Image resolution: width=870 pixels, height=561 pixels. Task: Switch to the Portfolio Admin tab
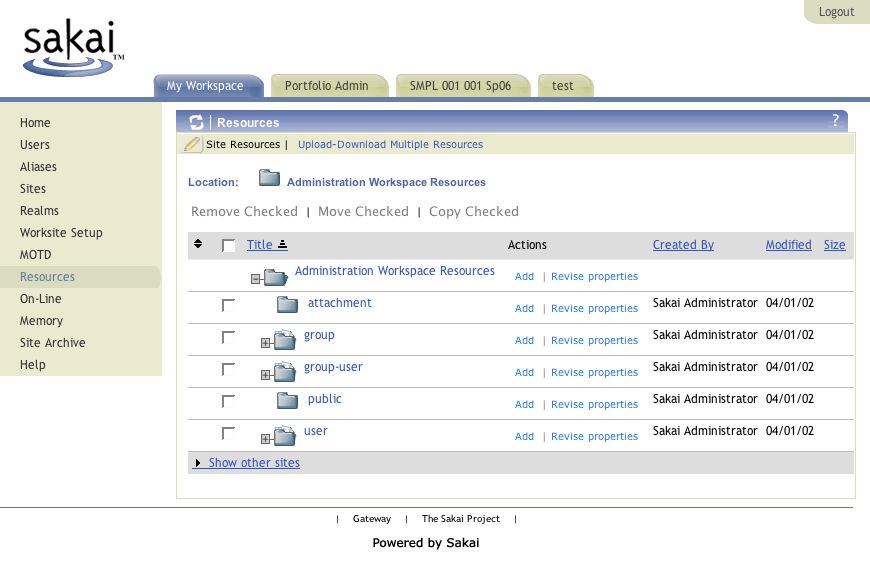(326, 86)
